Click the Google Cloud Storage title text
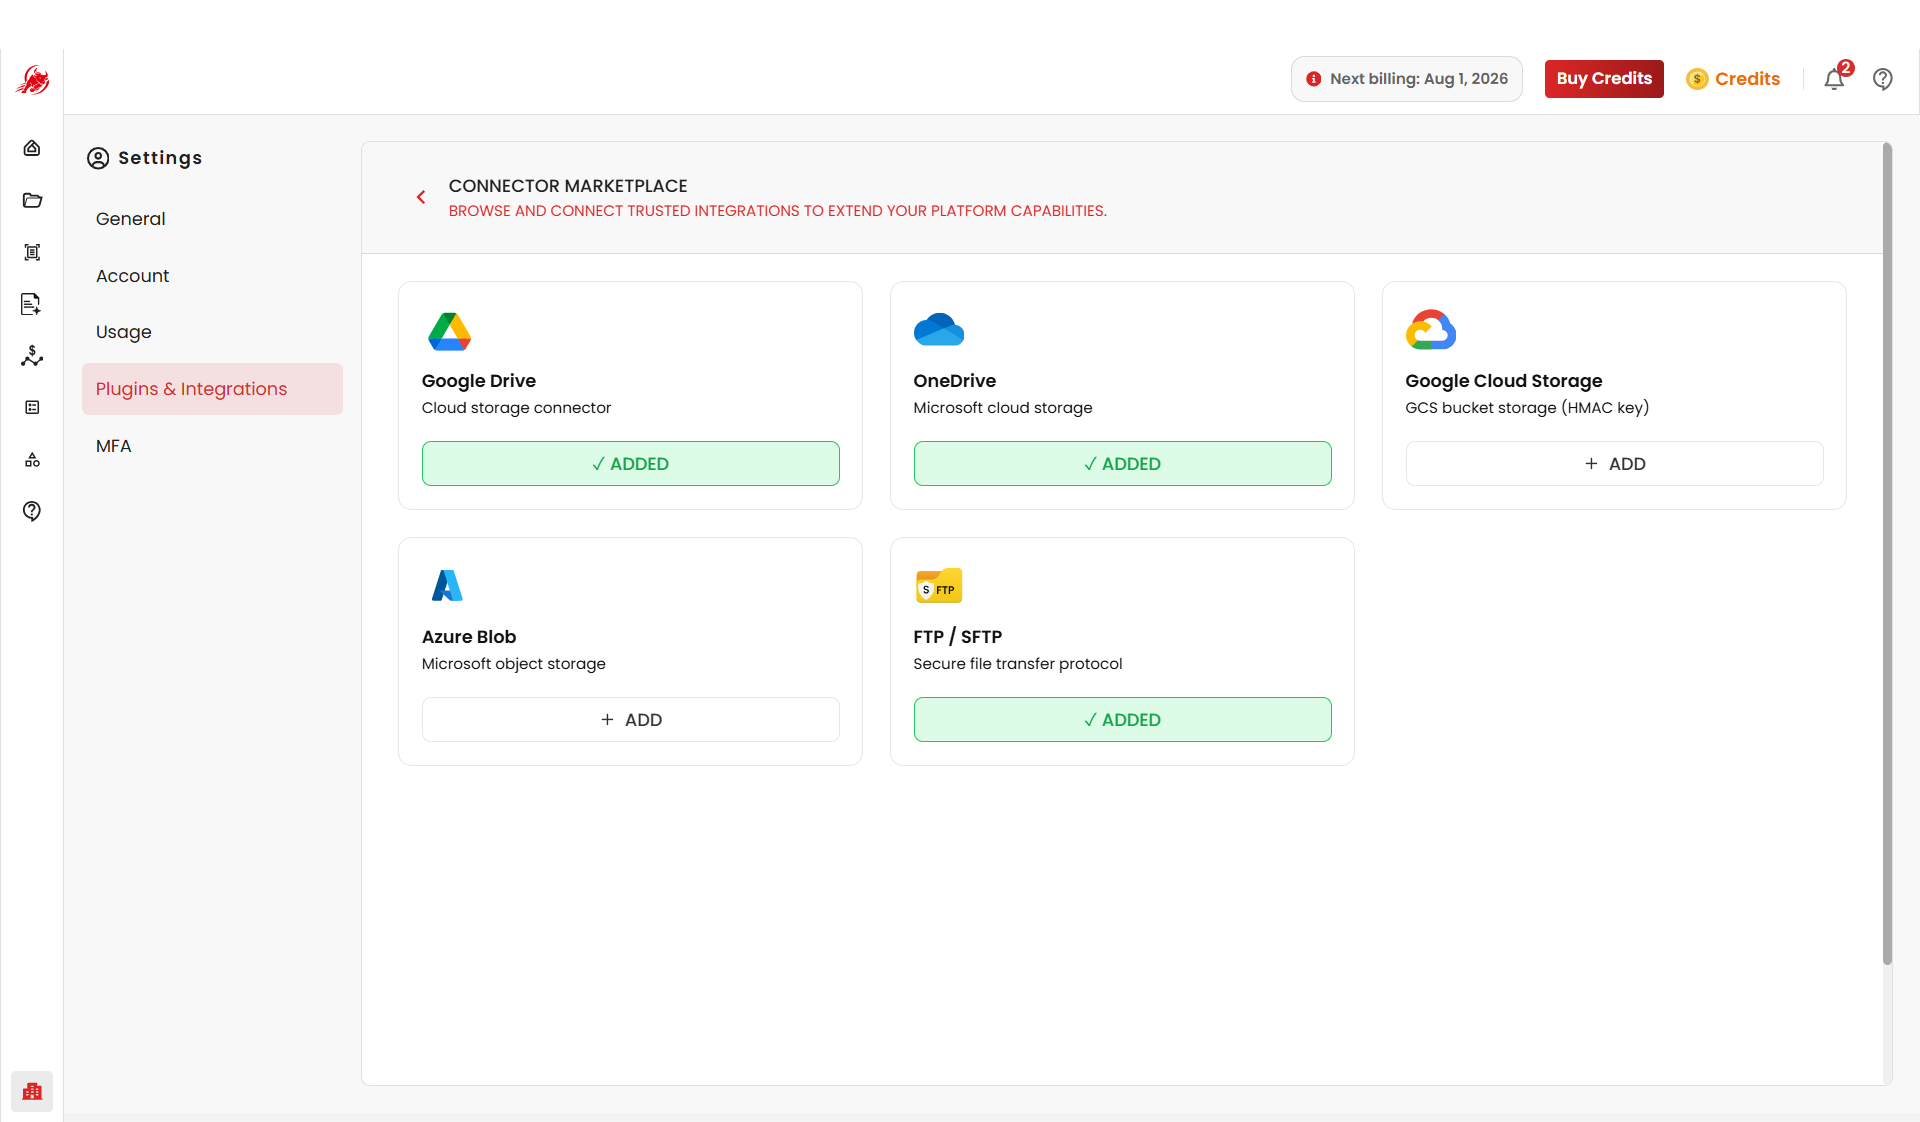Screen dimensions: 1920x1122 [1503, 381]
